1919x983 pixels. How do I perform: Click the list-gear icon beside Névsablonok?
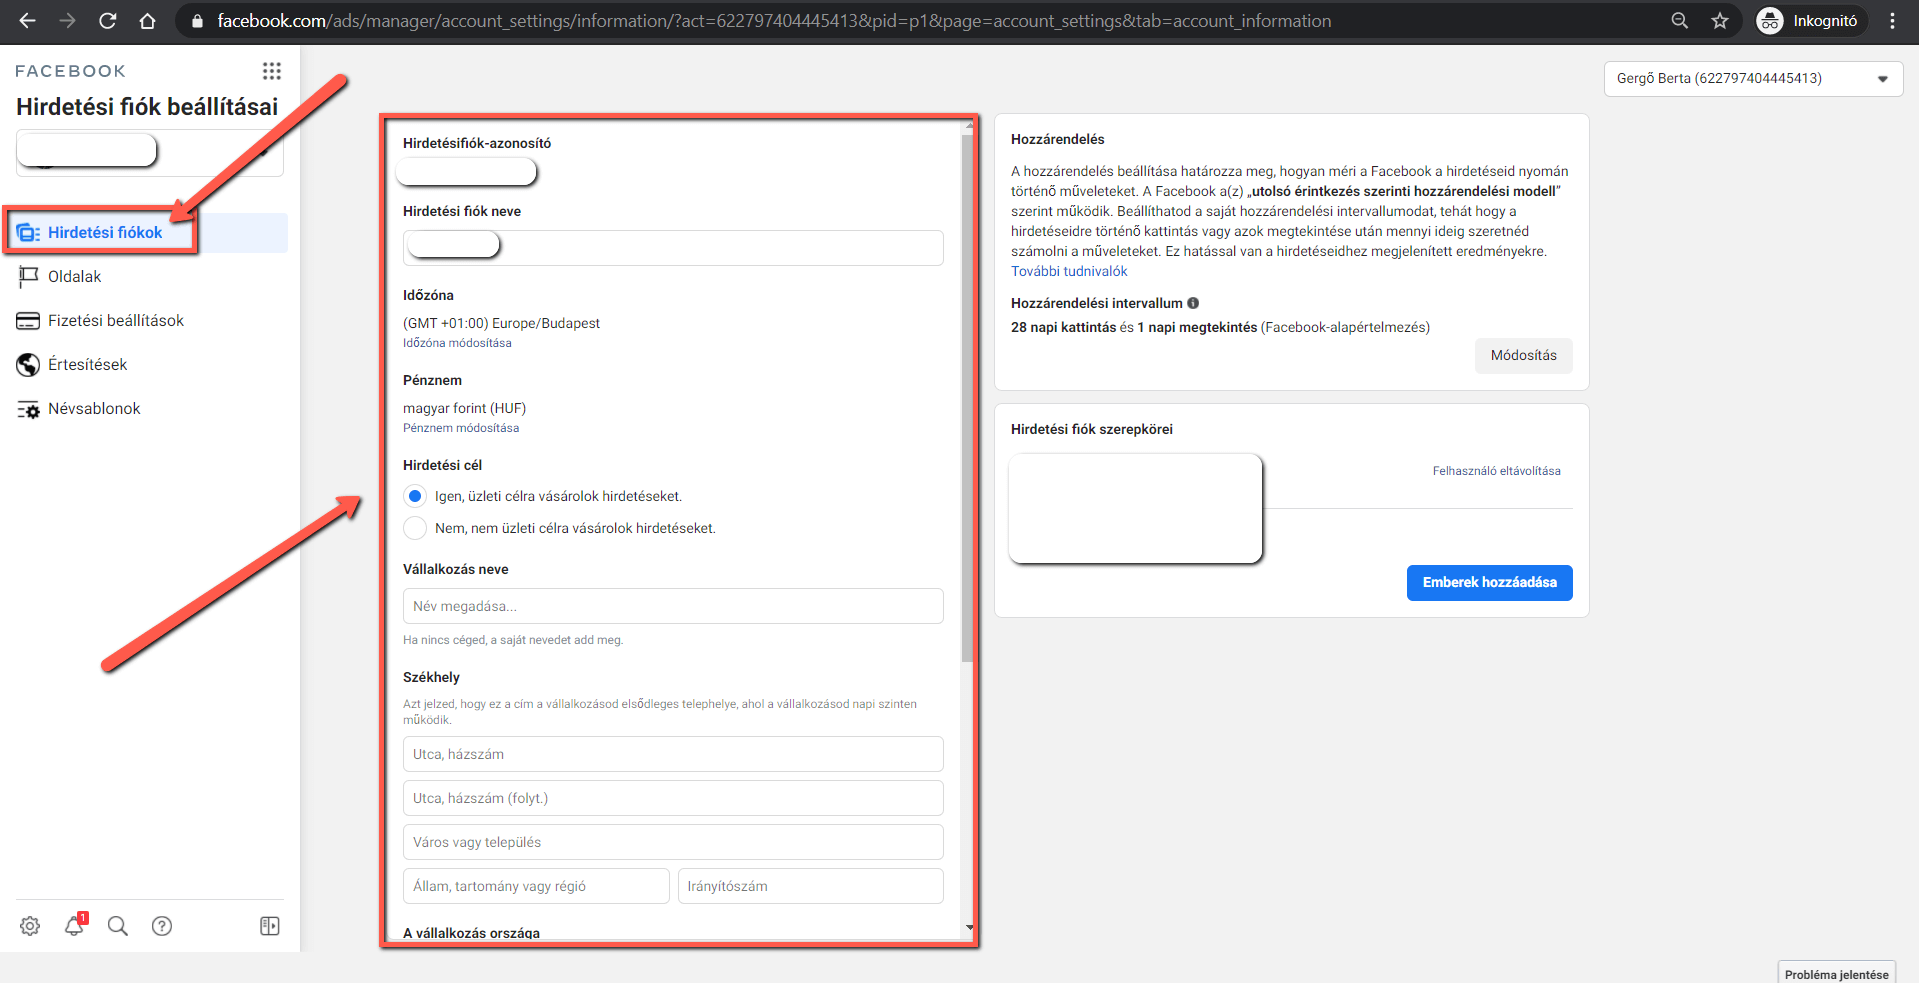tap(28, 409)
